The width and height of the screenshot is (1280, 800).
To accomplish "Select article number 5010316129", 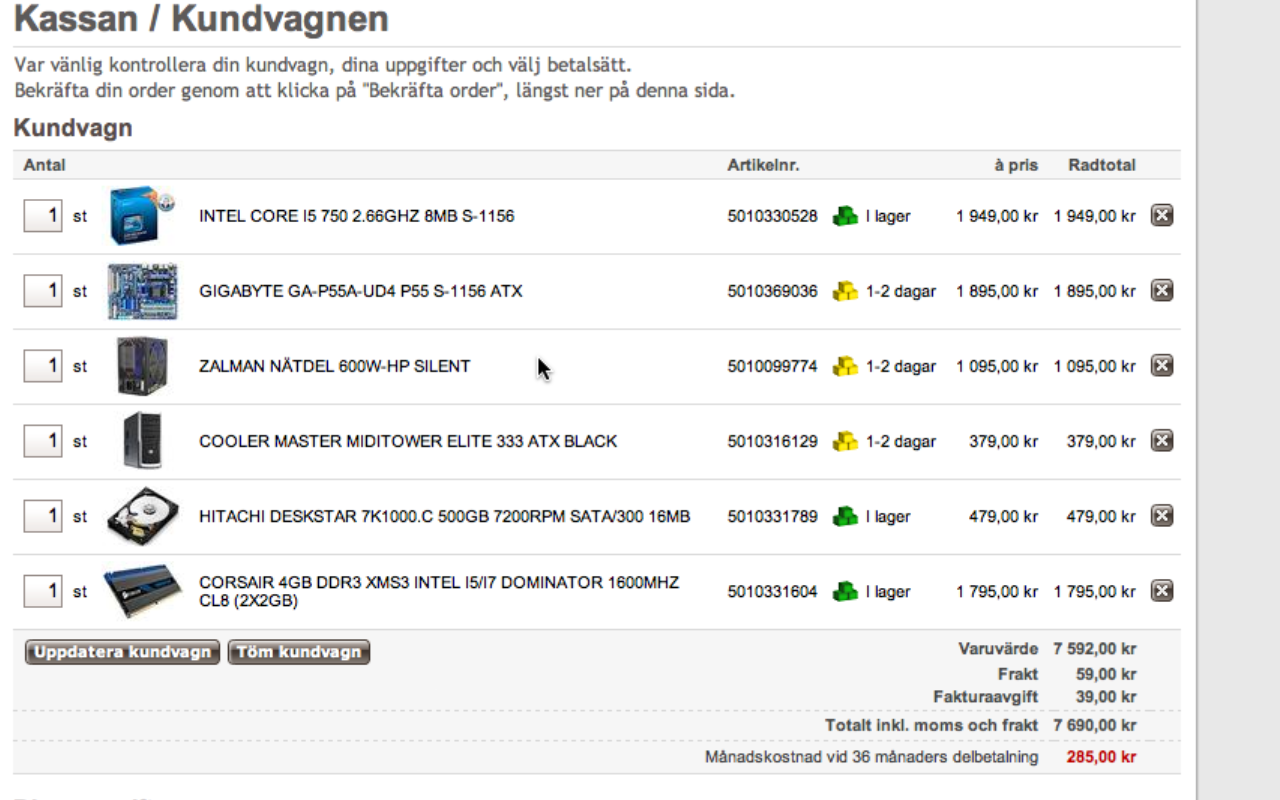I will tap(772, 441).
